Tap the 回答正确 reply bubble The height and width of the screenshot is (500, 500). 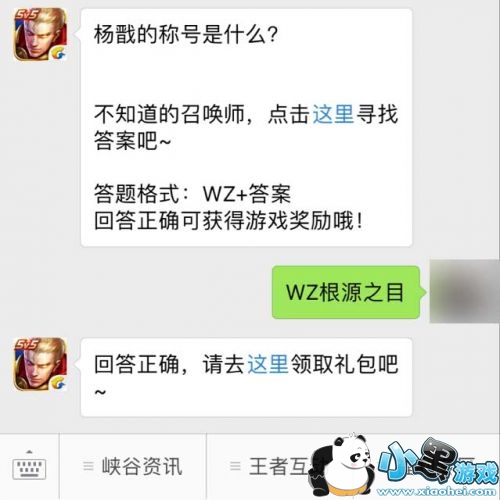click(246, 377)
